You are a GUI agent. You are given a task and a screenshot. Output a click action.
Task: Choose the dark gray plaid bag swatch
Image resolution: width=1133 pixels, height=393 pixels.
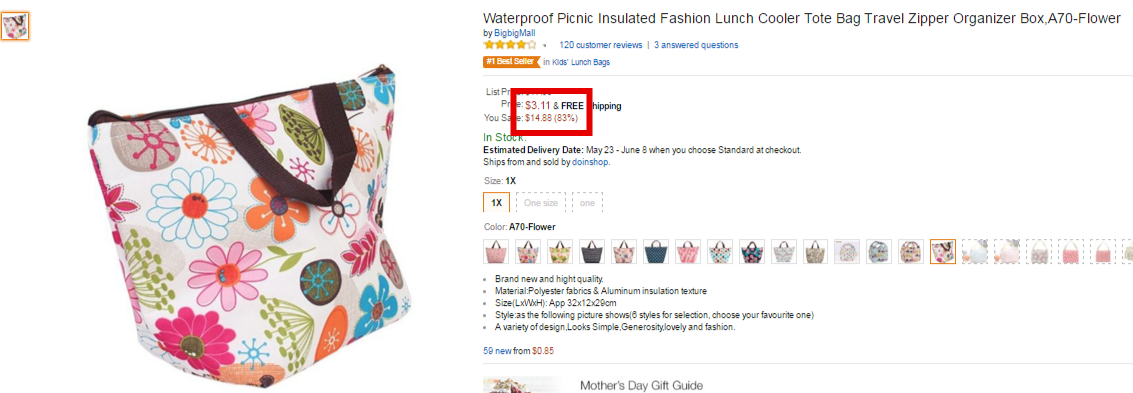tap(592, 251)
